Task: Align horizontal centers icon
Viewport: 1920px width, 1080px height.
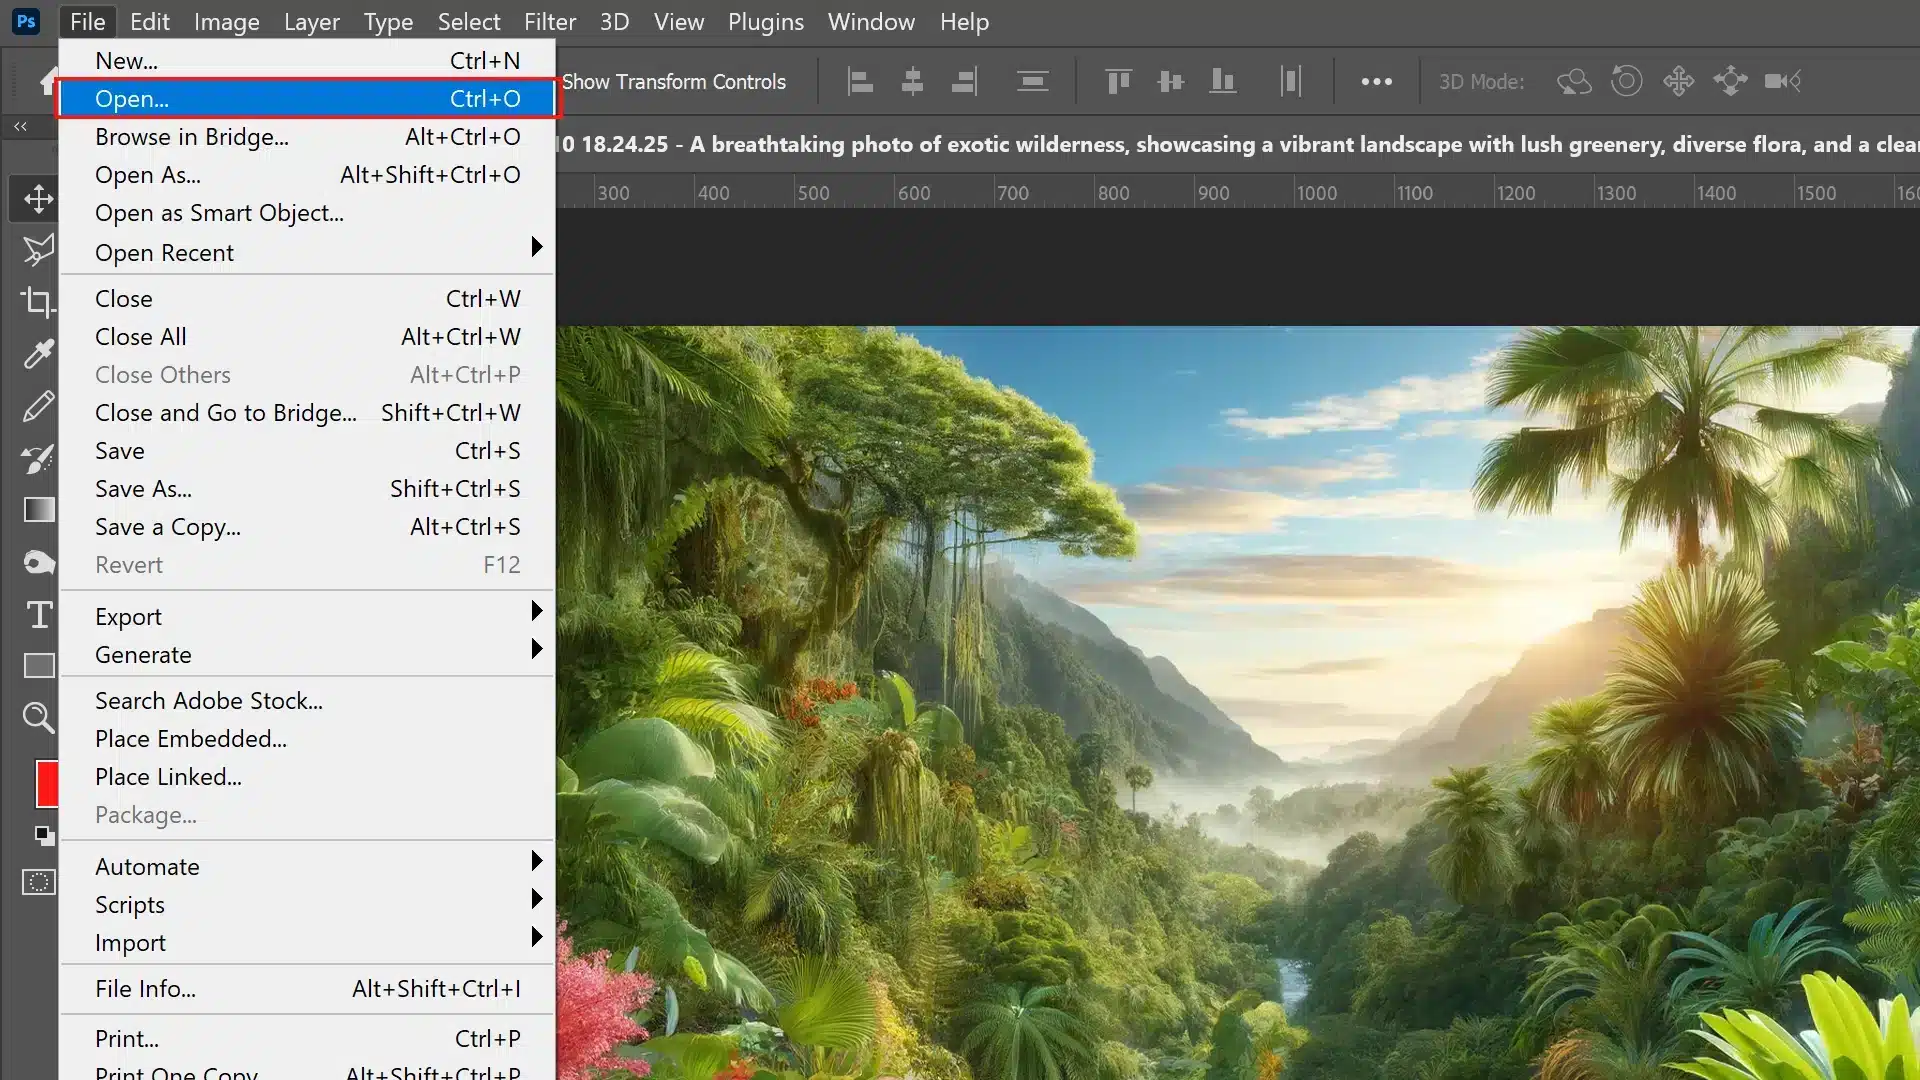Action: pyautogui.click(x=912, y=81)
